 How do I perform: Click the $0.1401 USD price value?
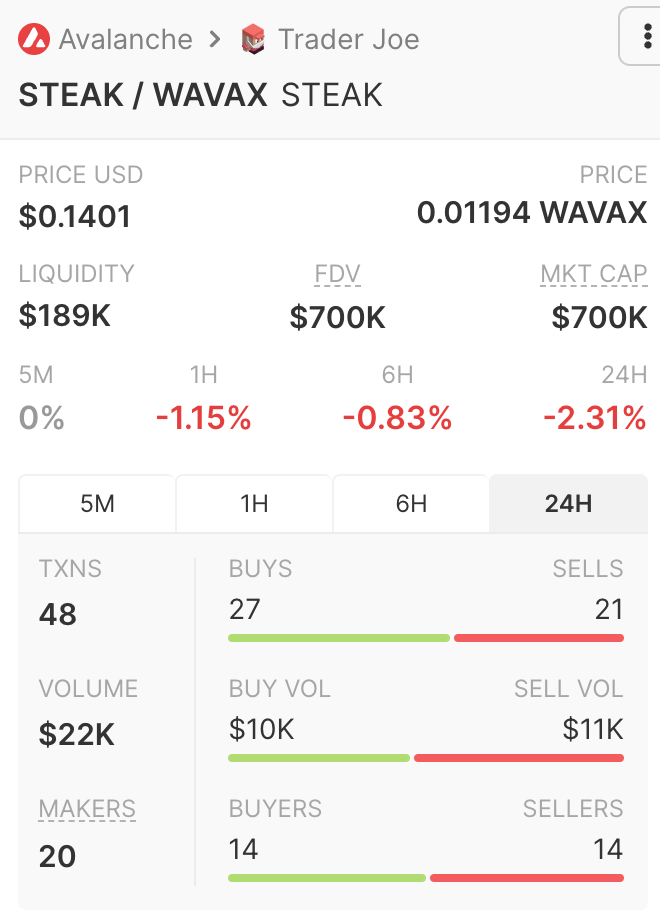(75, 216)
